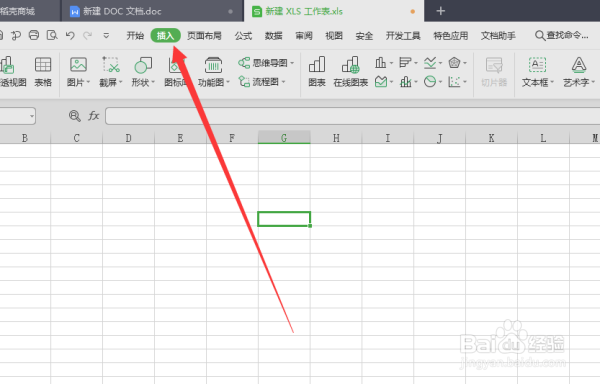The image size is (600, 384).
Task: Select column L header
Action: point(543,138)
